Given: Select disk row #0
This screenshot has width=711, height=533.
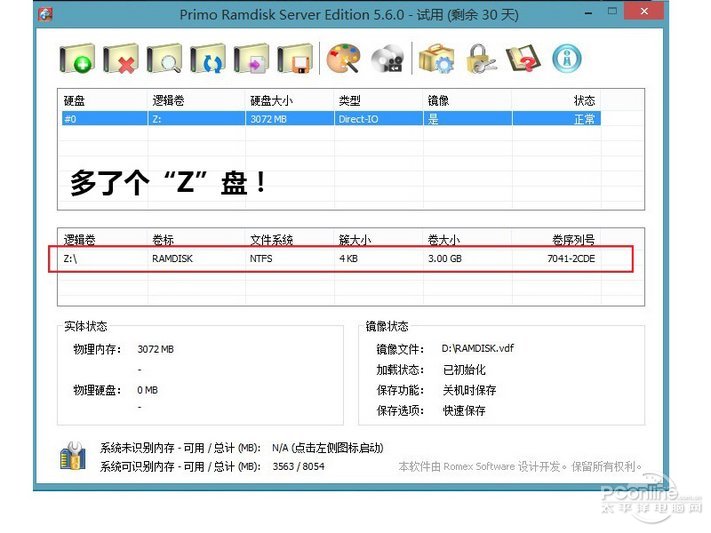Looking at the screenshot, I should (x=331, y=119).
